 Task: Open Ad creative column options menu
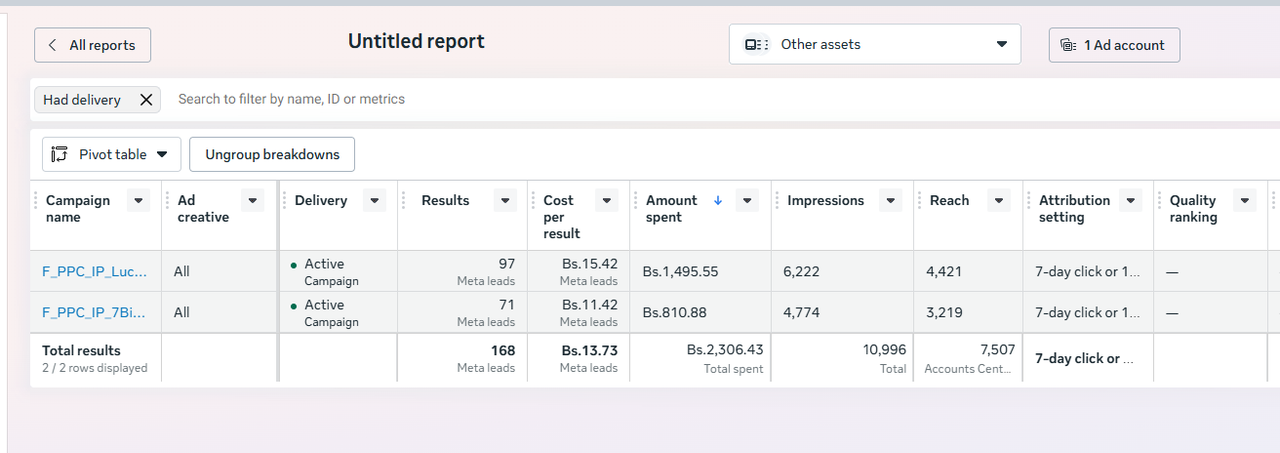(x=253, y=201)
